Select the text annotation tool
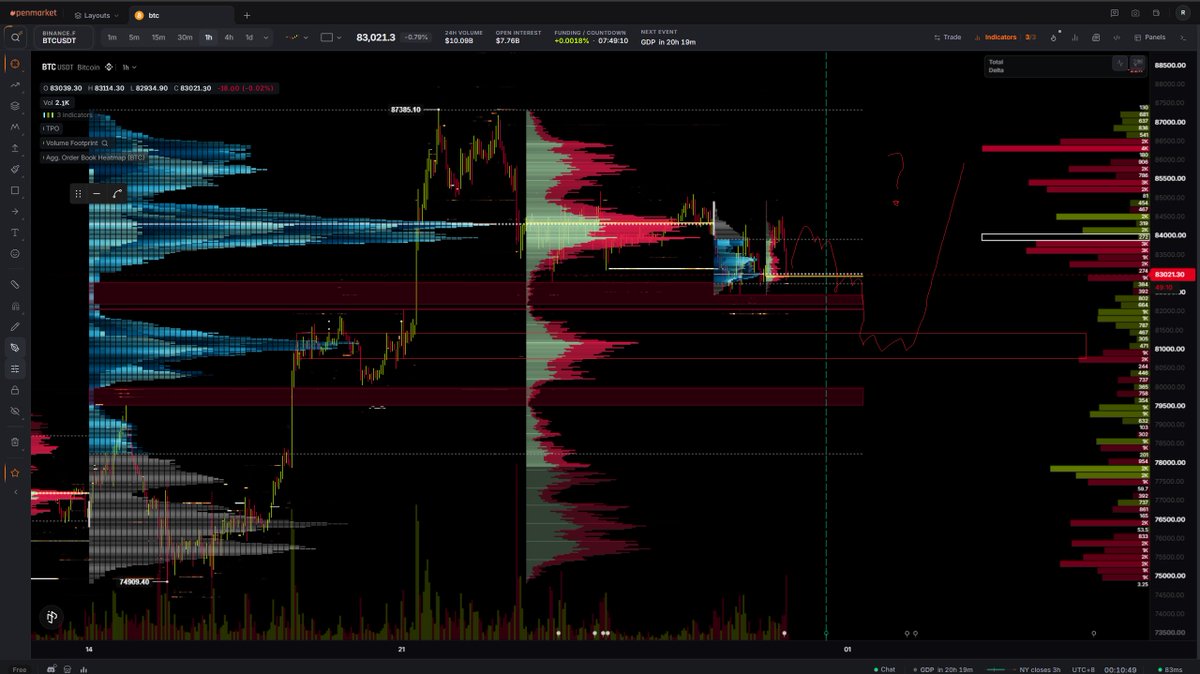1200x674 pixels. [15, 232]
